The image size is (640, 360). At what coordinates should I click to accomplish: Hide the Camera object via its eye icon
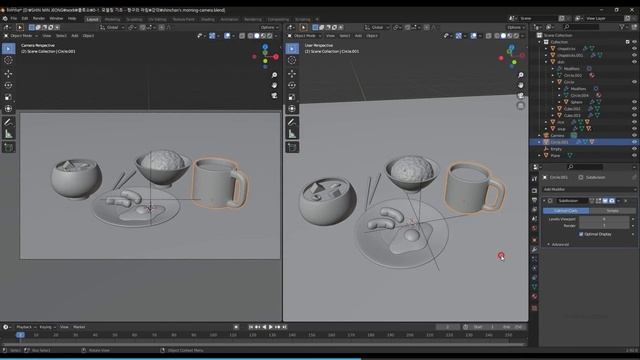(634, 135)
